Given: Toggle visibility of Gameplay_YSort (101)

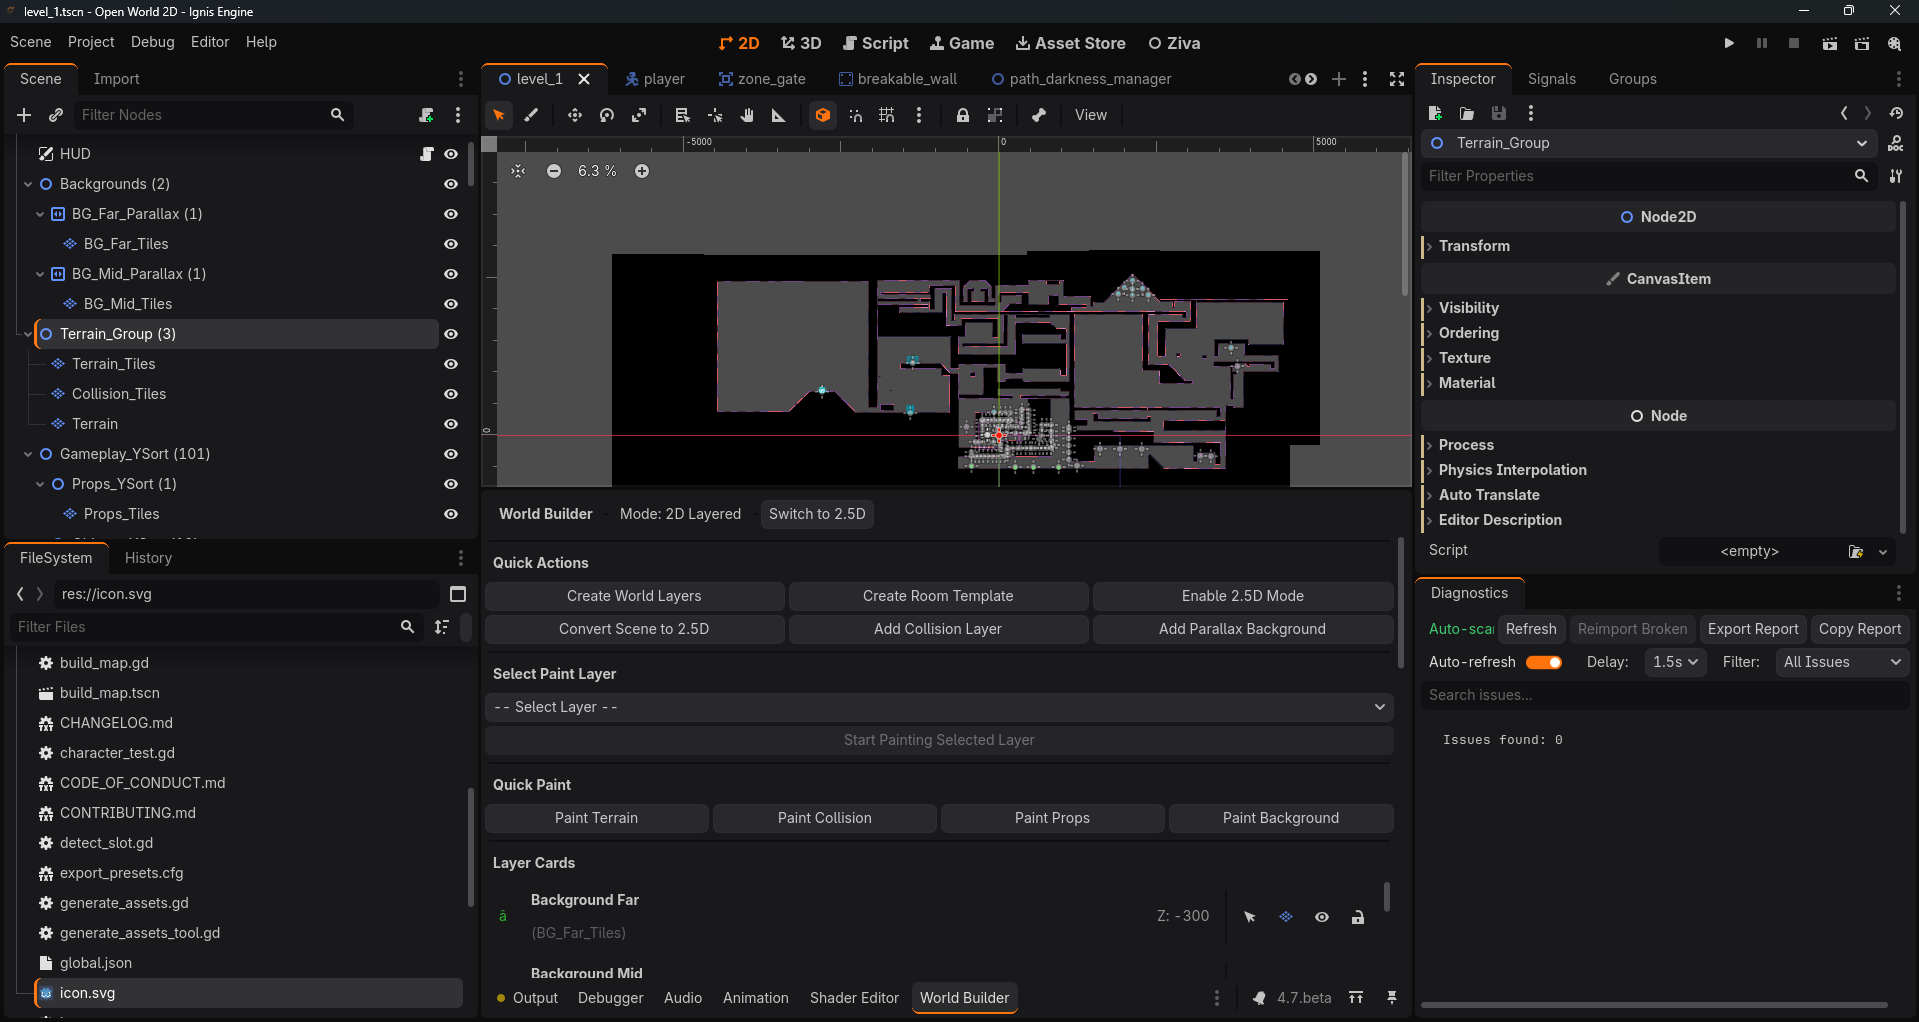Looking at the screenshot, I should [451, 454].
